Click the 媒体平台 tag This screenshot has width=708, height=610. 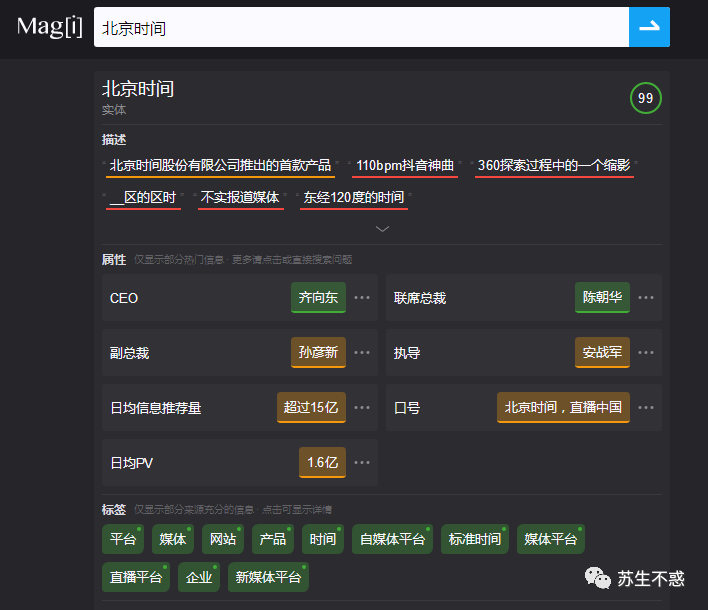tap(551, 539)
